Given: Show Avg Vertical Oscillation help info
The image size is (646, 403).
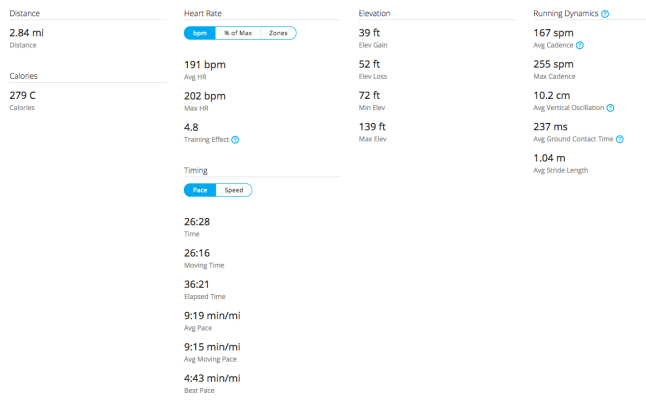Looking at the screenshot, I should pyautogui.click(x=610, y=108).
